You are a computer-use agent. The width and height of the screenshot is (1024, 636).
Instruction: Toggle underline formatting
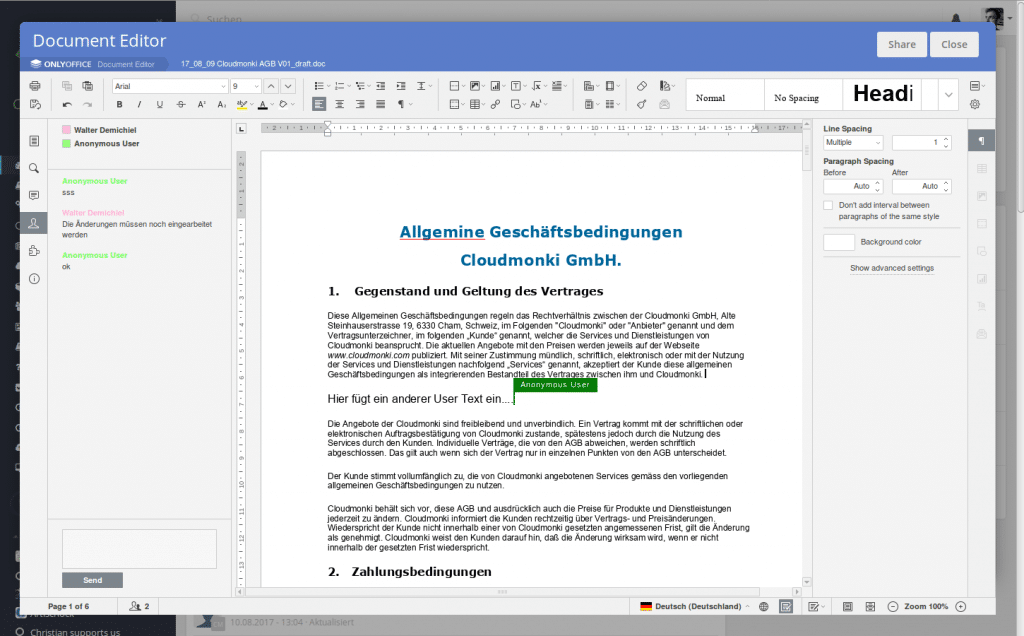pos(159,104)
